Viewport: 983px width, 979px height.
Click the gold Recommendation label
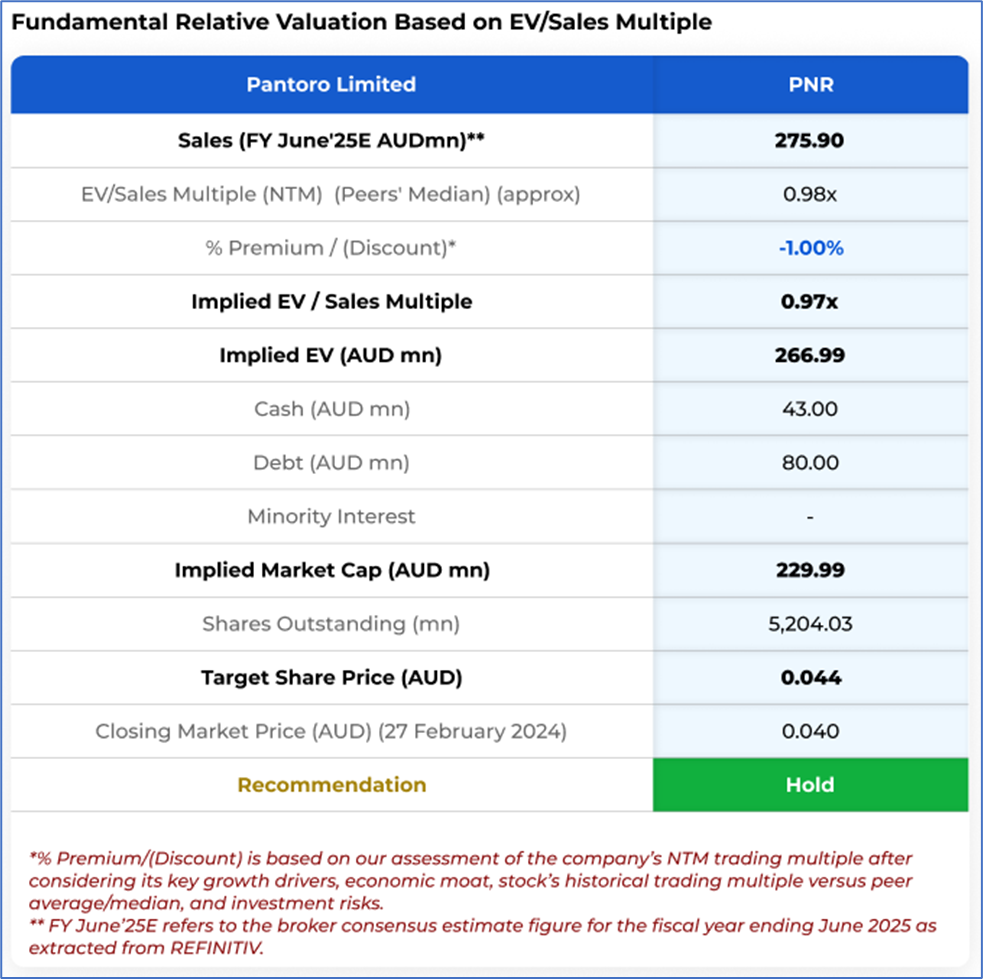[331, 785]
